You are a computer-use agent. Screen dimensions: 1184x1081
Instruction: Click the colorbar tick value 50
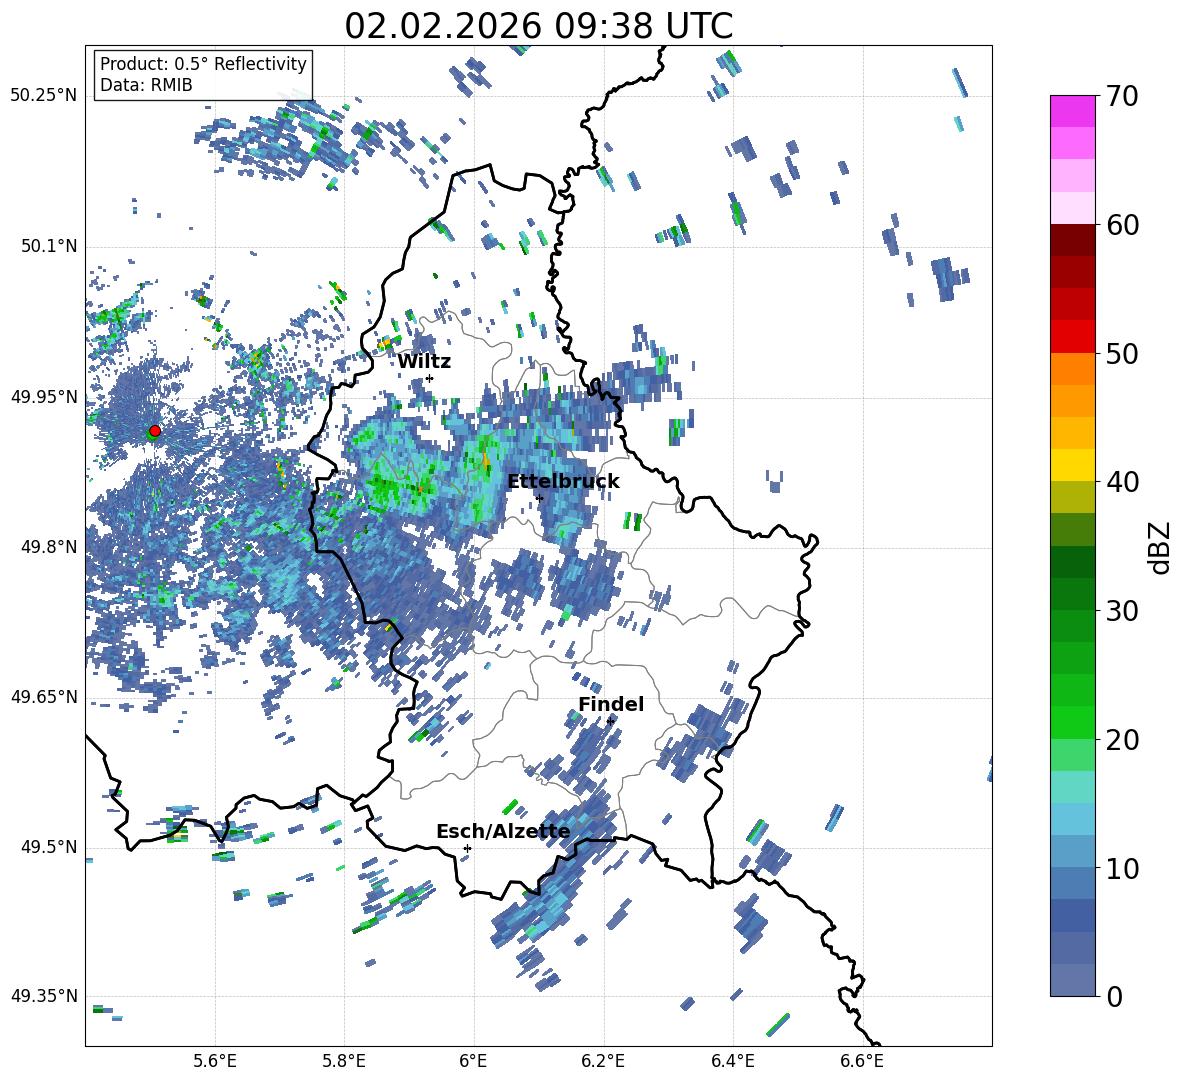(x=1122, y=353)
